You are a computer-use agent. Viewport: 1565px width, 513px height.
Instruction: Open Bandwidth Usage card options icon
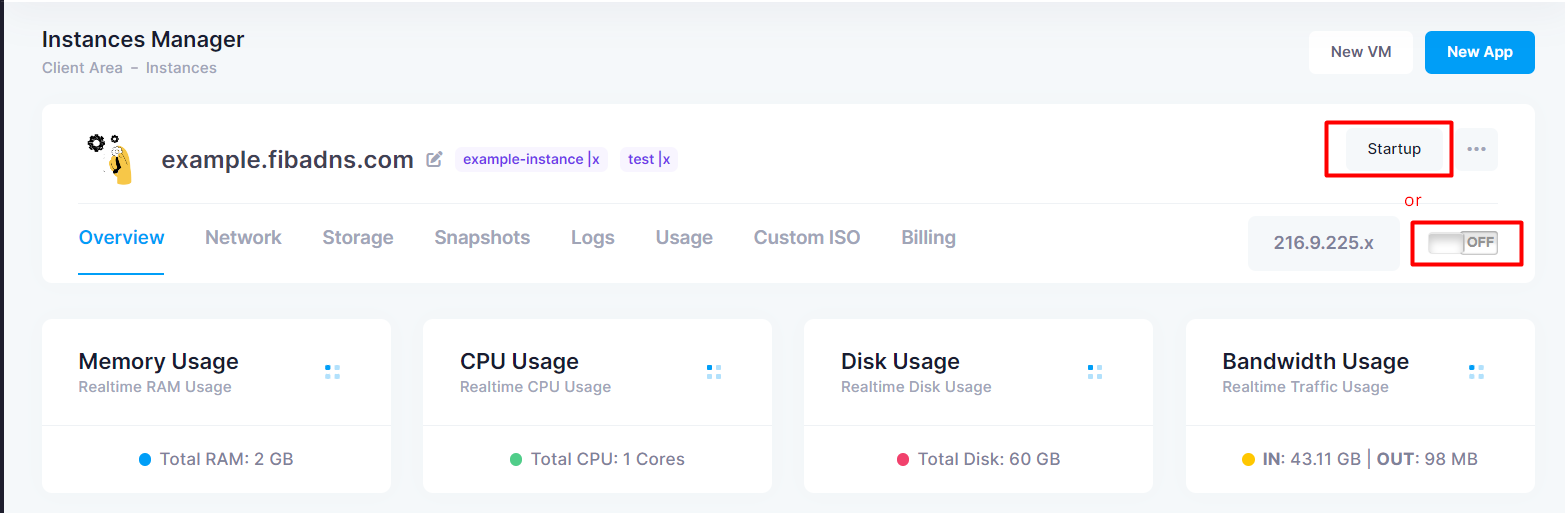pyautogui.click(x=1476, y=372)
